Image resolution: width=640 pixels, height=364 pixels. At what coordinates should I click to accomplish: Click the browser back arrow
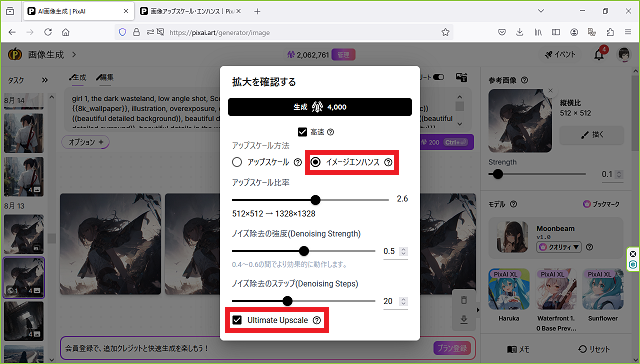pyautogui.click(x=12, y=32)
